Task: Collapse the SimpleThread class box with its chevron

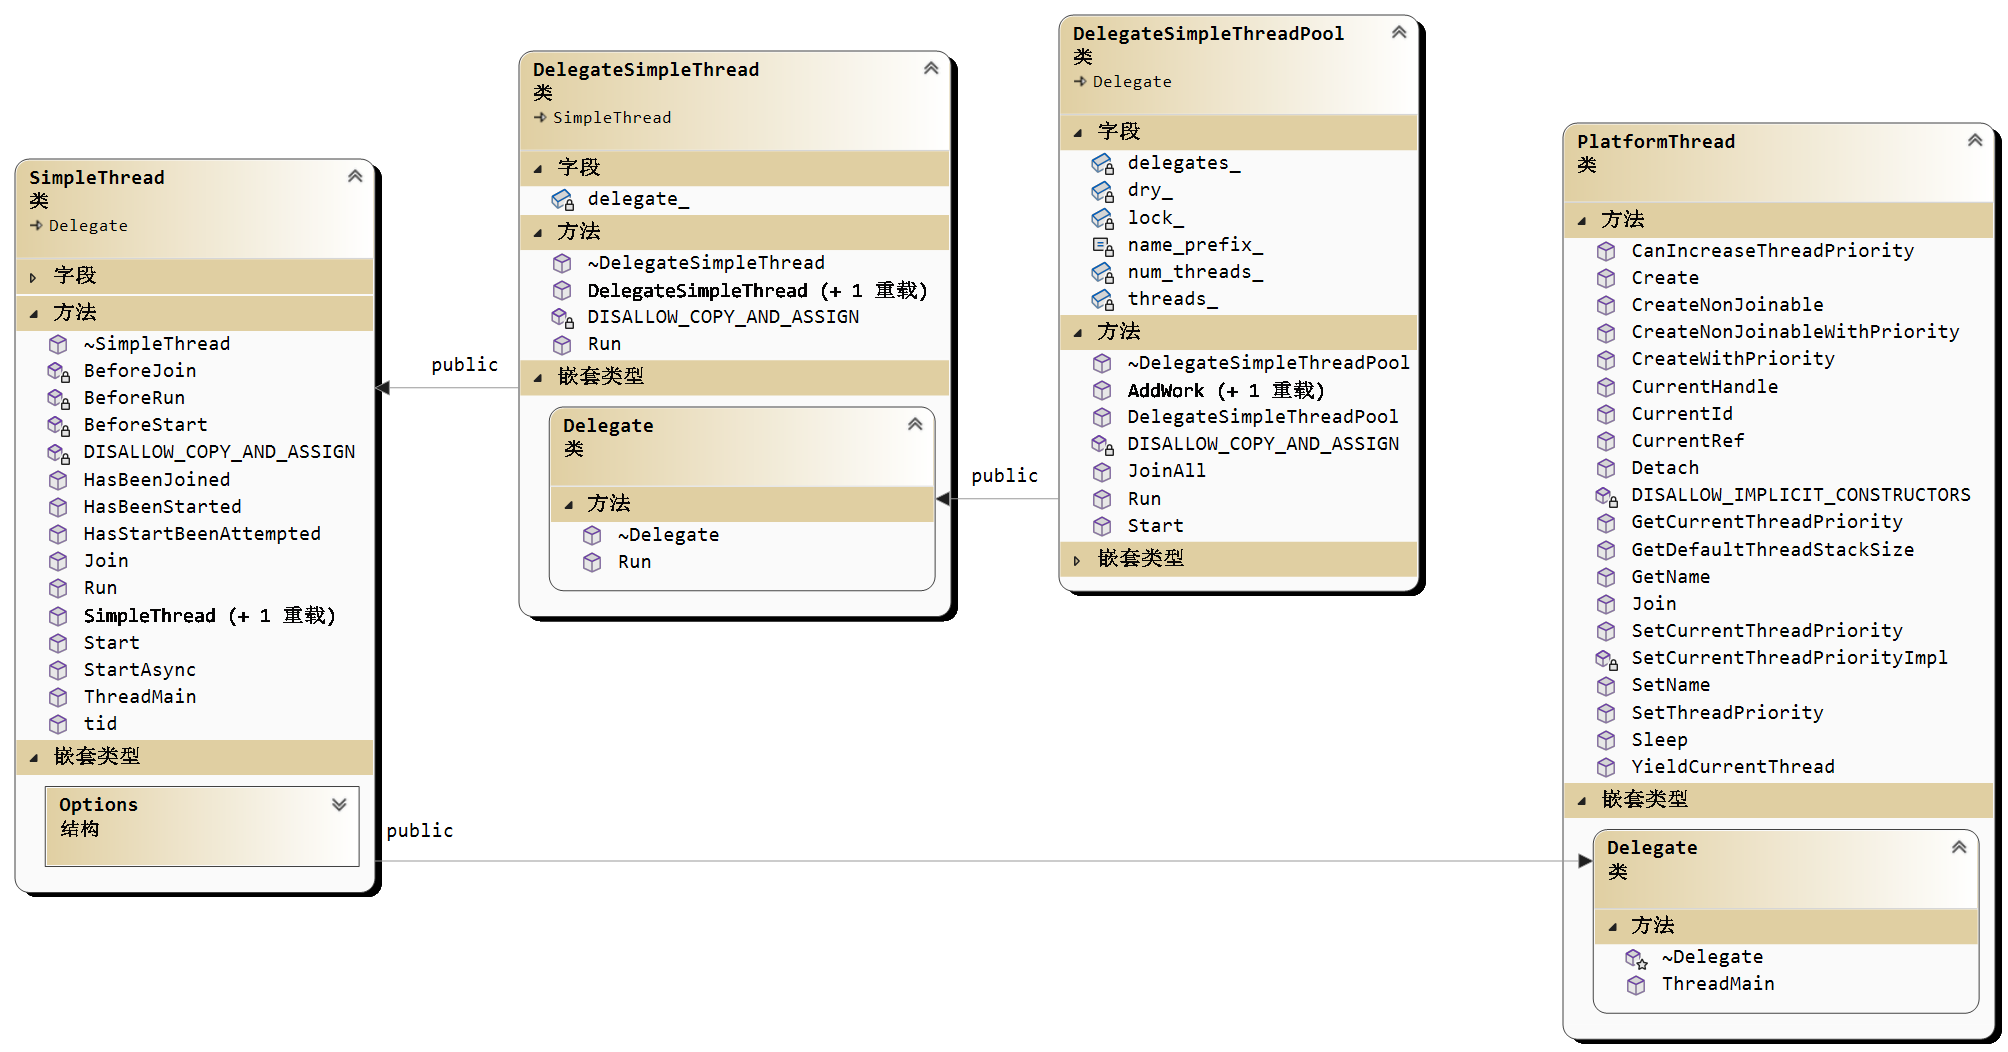Action: pos(355,176)
